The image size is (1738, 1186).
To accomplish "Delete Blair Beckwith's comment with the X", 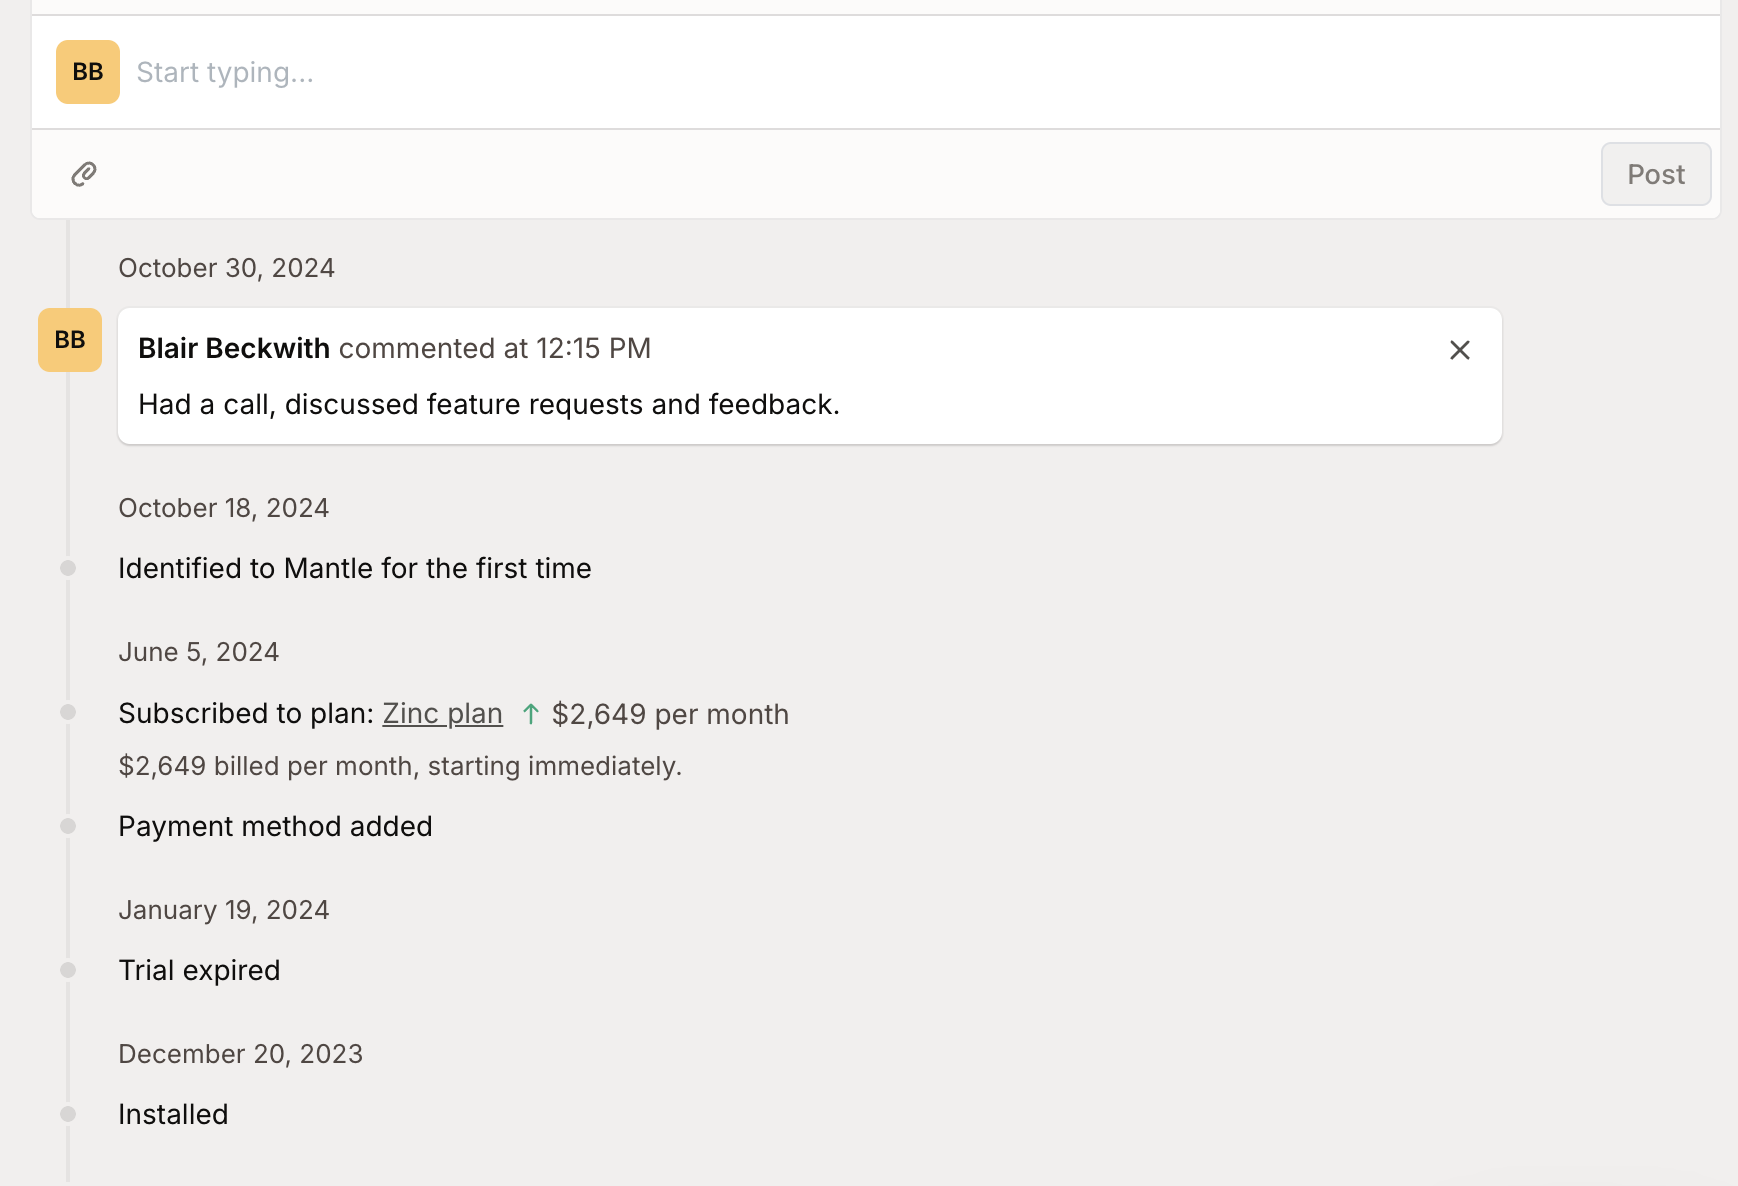I will pos(1459,350).
